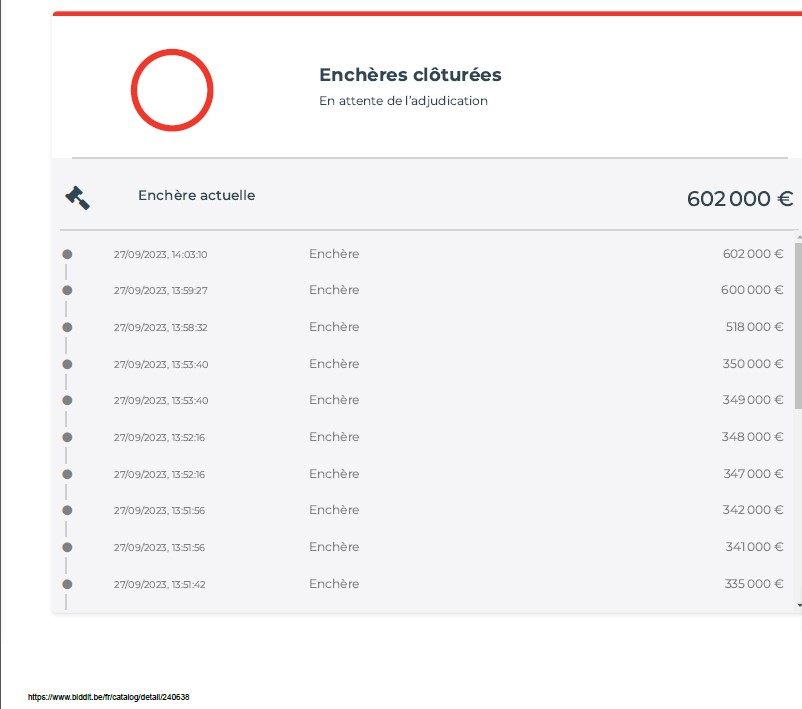Click the timestamp 27/09/2023, 14:03:10

click(x=160, y=255)
